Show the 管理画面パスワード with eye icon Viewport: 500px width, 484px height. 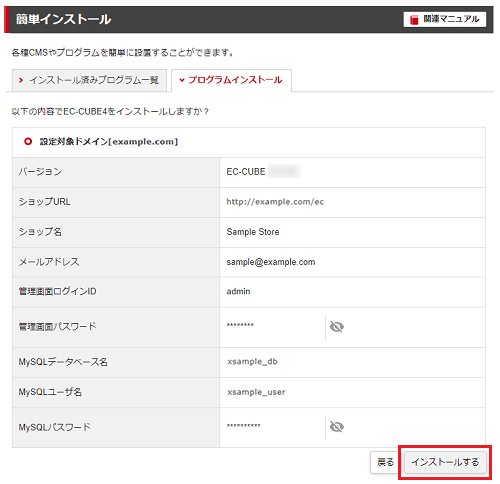[337, 327]
